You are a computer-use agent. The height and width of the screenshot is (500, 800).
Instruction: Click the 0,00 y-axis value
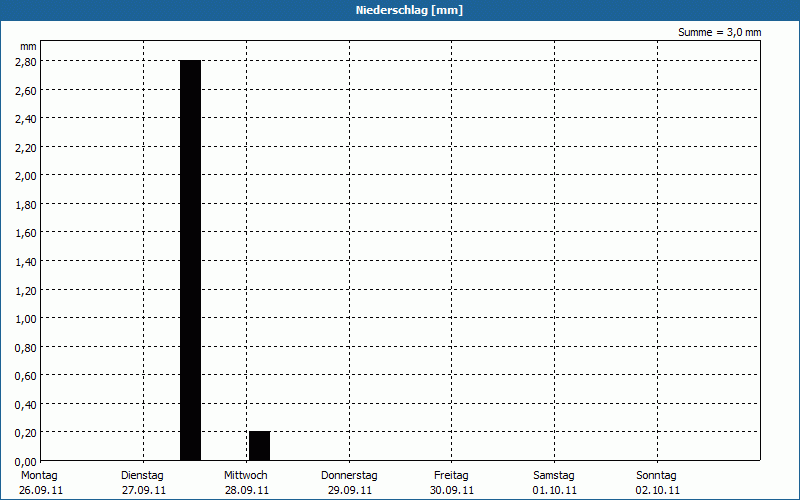(x=26, y=462)
